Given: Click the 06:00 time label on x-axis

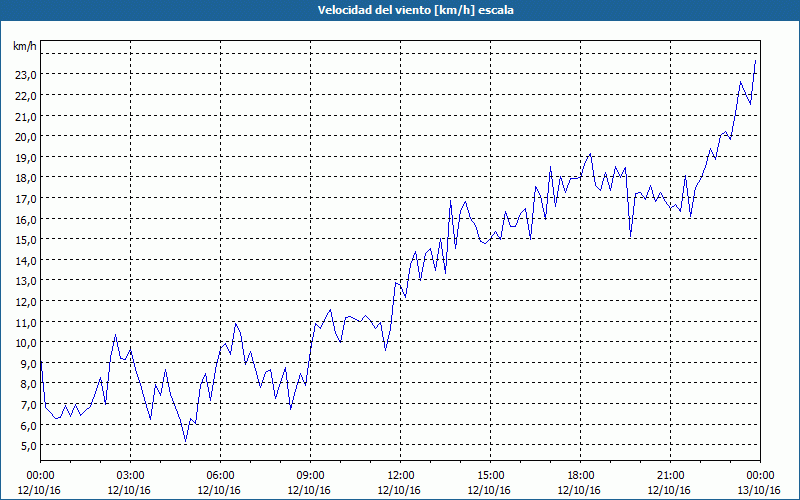Looking at the screenshot, I should (220, 476).
